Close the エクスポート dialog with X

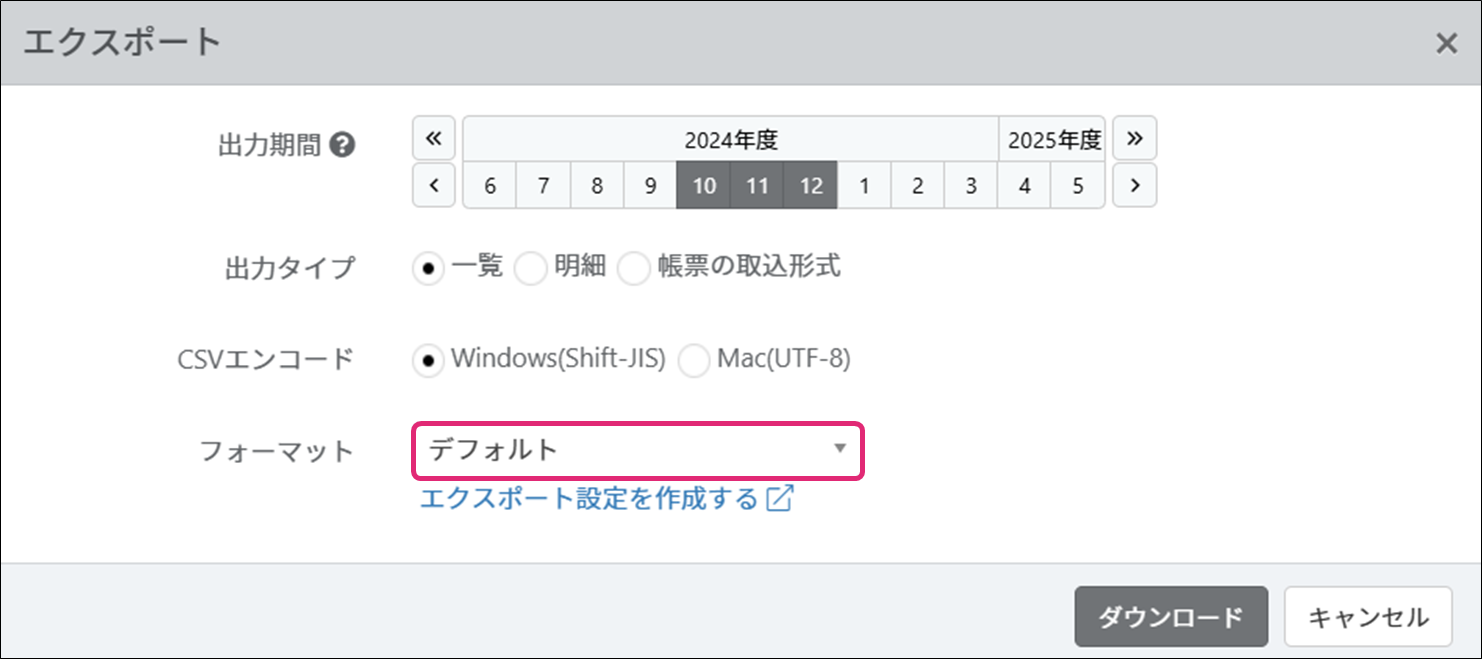(1446, 43)
